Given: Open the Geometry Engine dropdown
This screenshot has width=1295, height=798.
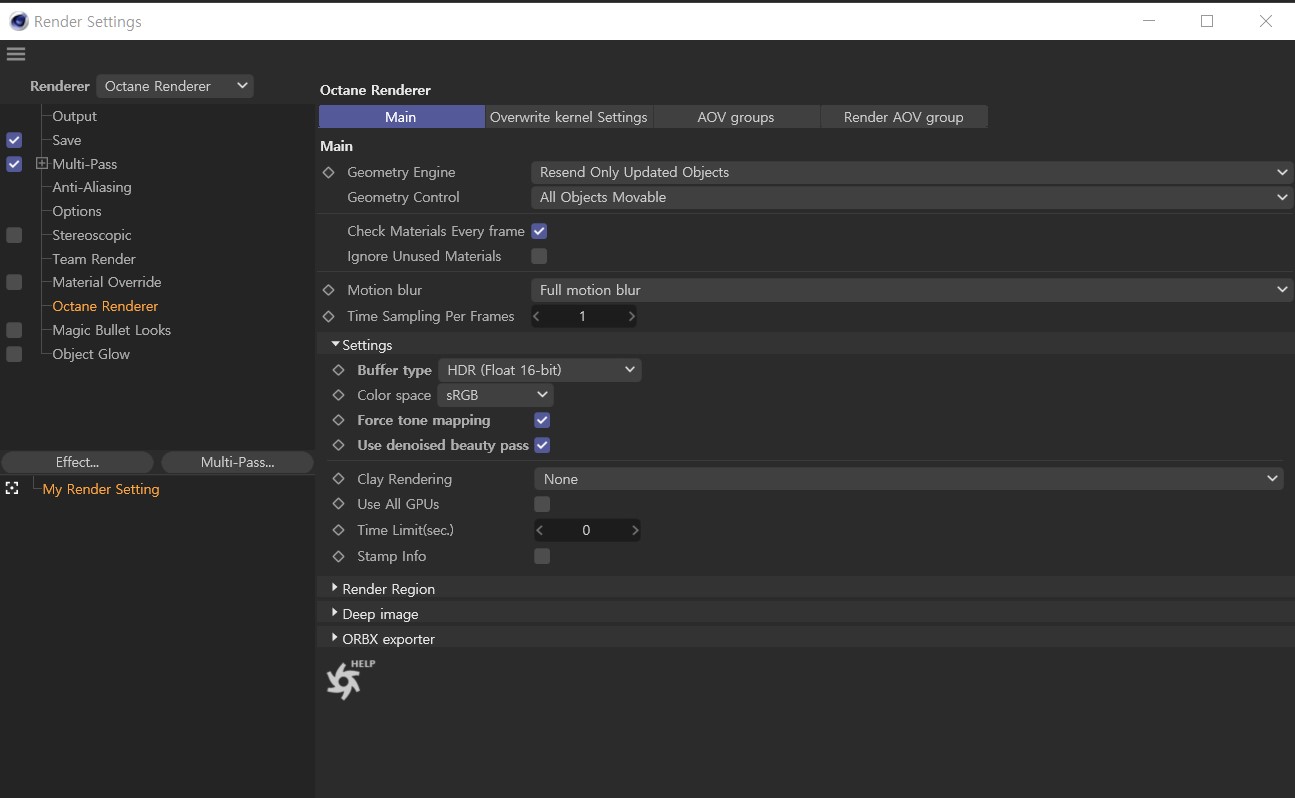Looking at the screenshot, I should point(912,172).
